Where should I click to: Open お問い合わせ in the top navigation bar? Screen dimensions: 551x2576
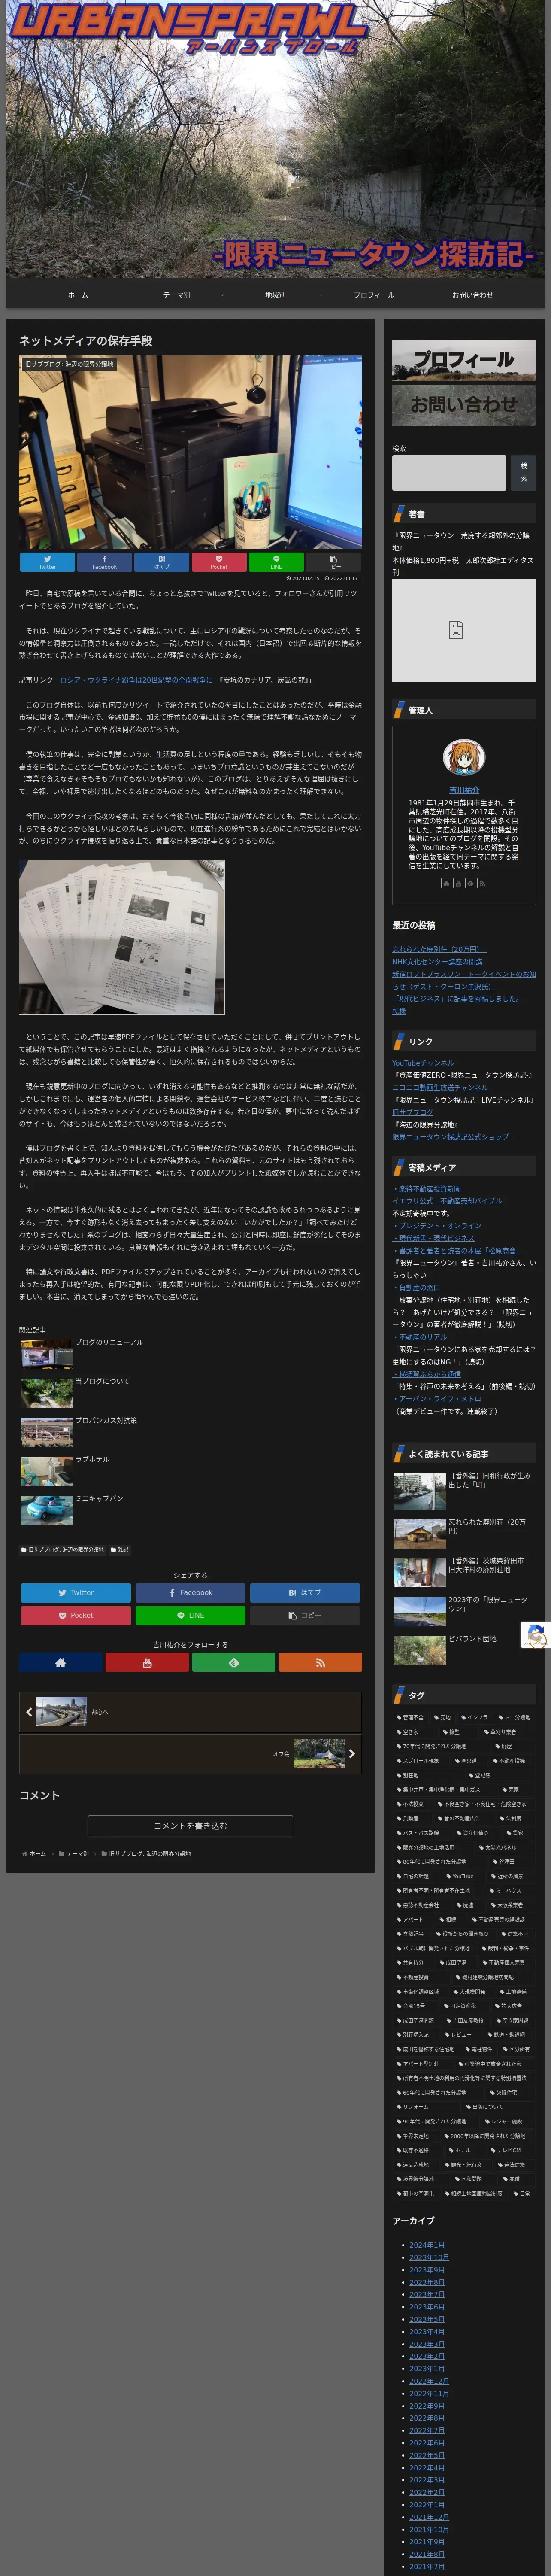click(472, 295)
